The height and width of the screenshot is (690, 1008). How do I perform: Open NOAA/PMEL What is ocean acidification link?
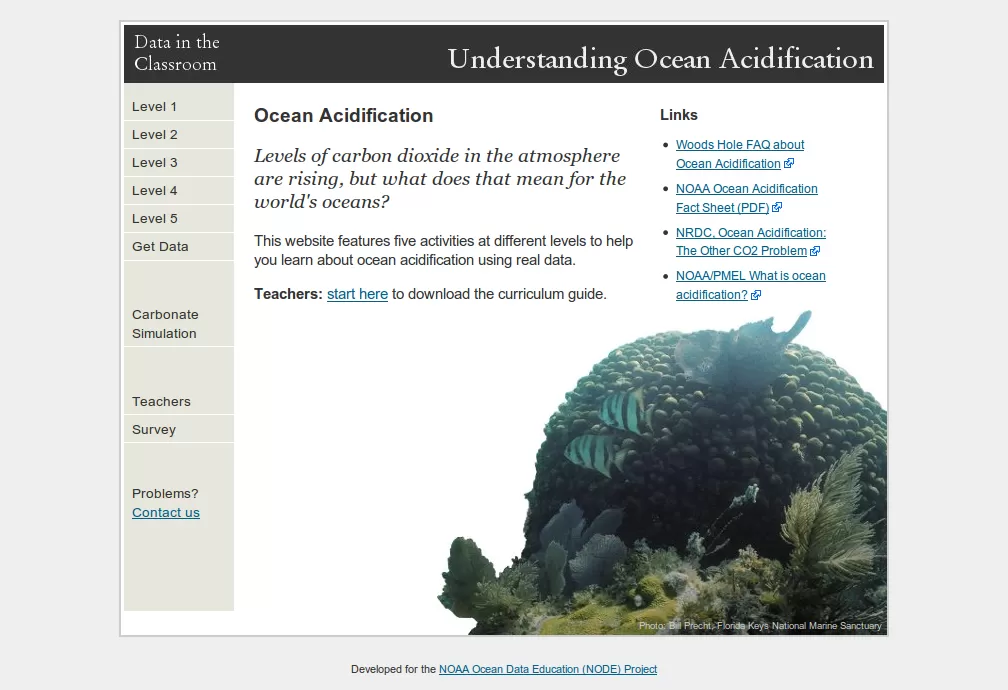750,276
